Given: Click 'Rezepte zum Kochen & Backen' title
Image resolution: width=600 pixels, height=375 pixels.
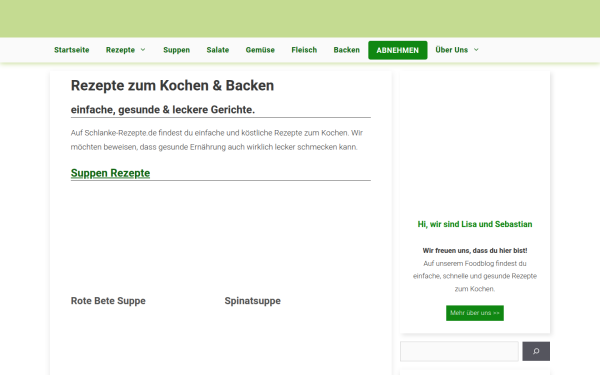Looking at the screenshot, I should click(172, 86).
